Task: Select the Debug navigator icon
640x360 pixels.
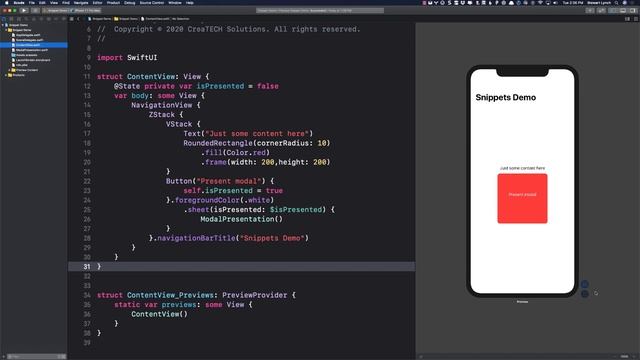Action: 49,19
